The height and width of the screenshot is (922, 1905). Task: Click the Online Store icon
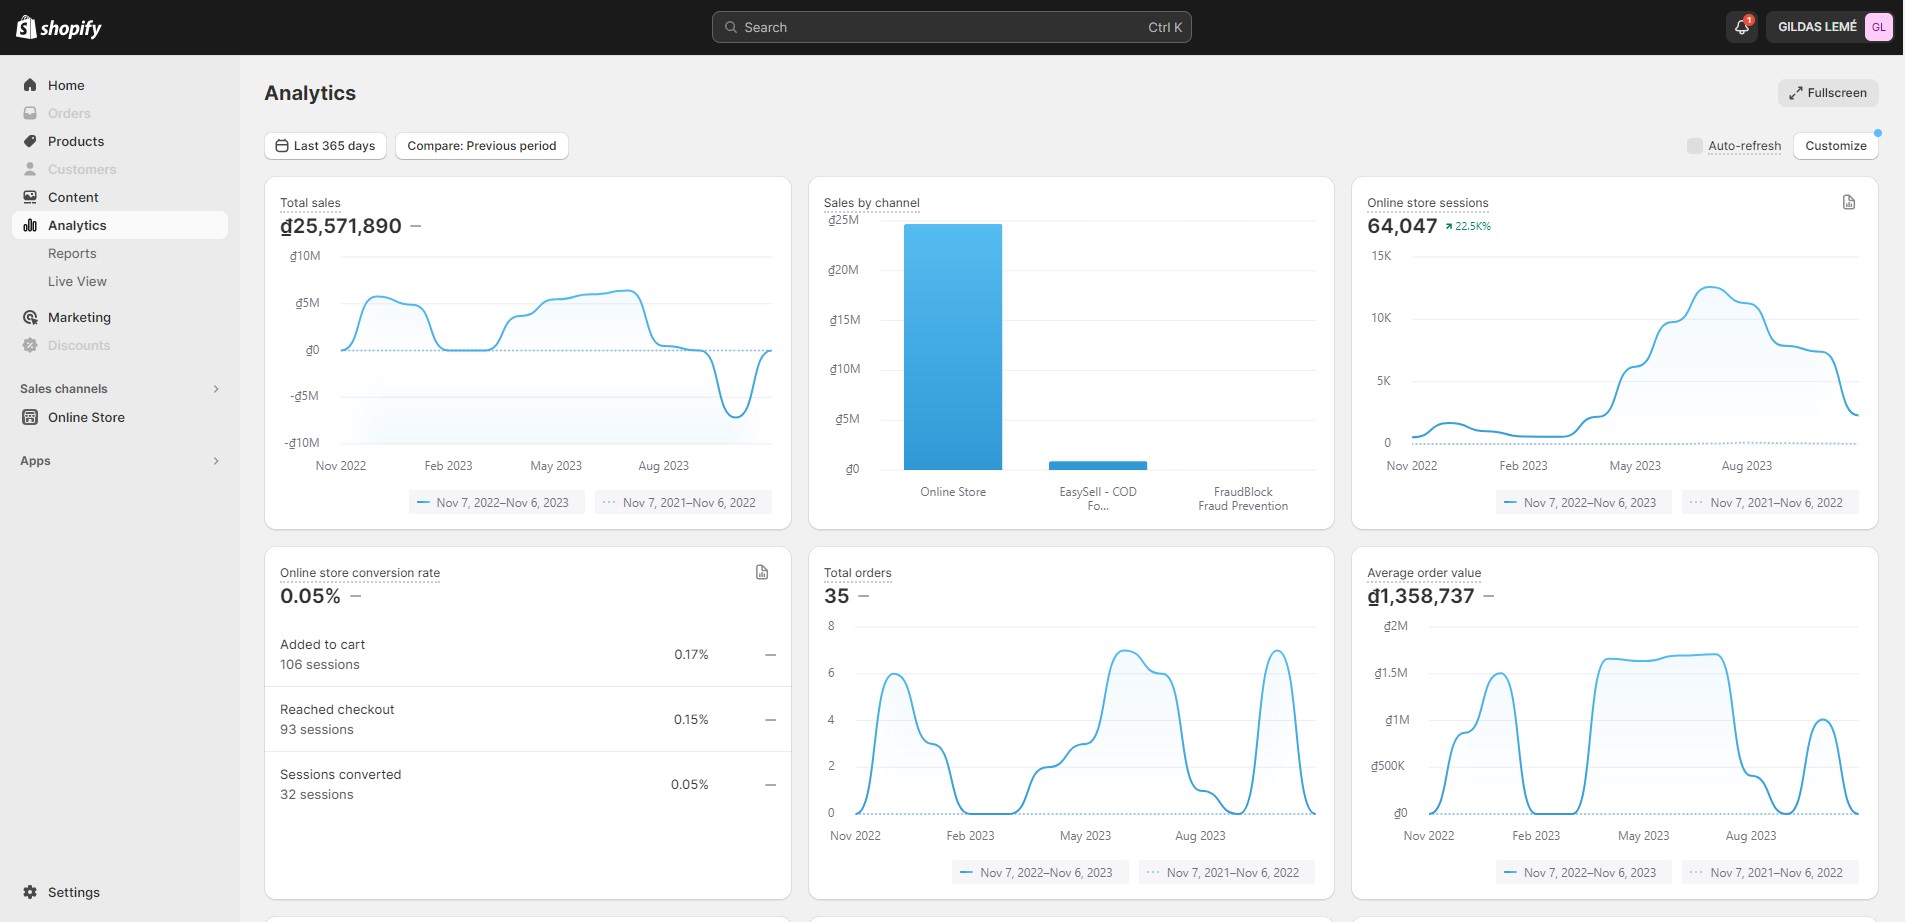click(30, 417)
